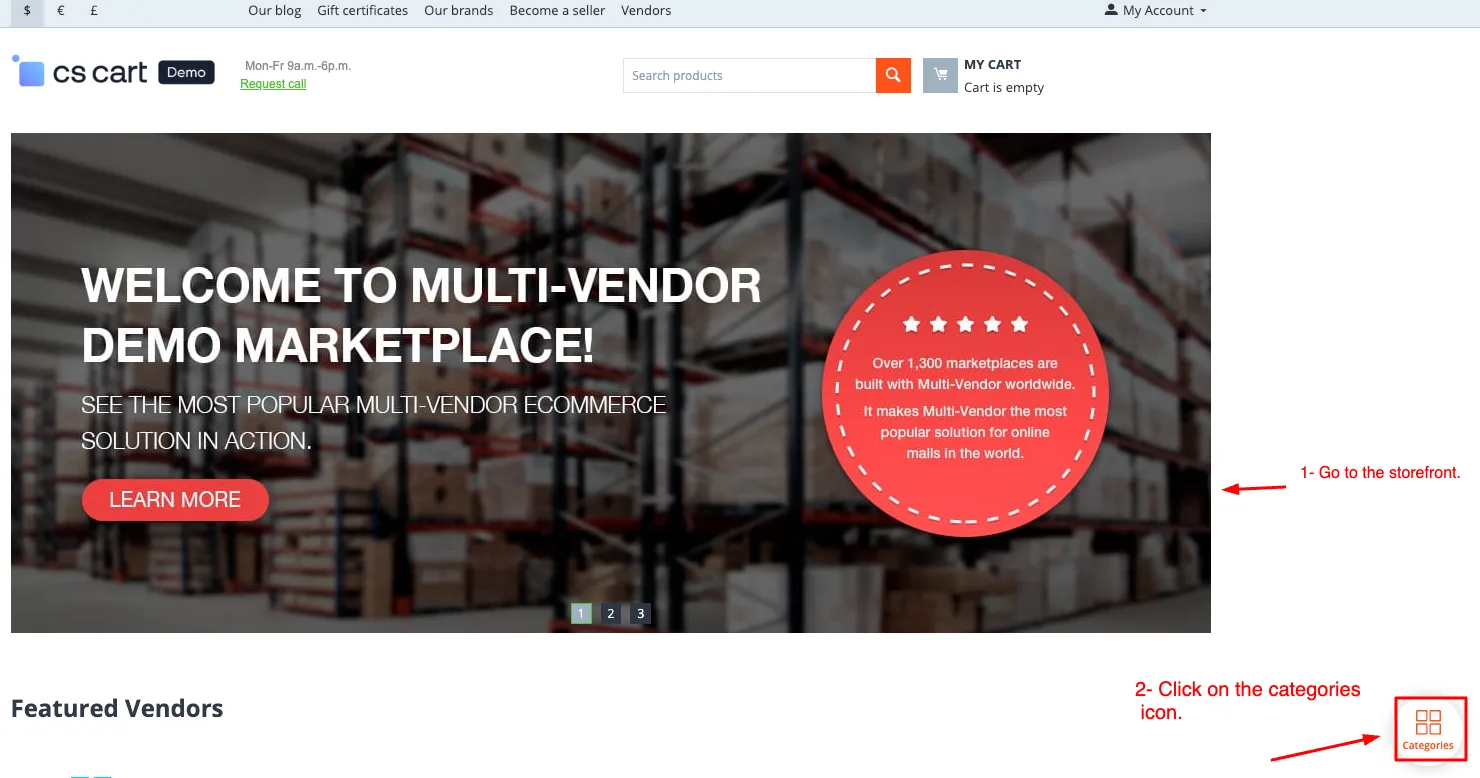Click the red star badge on banner
1480x778 pixels.
click(x=965, y=393)
